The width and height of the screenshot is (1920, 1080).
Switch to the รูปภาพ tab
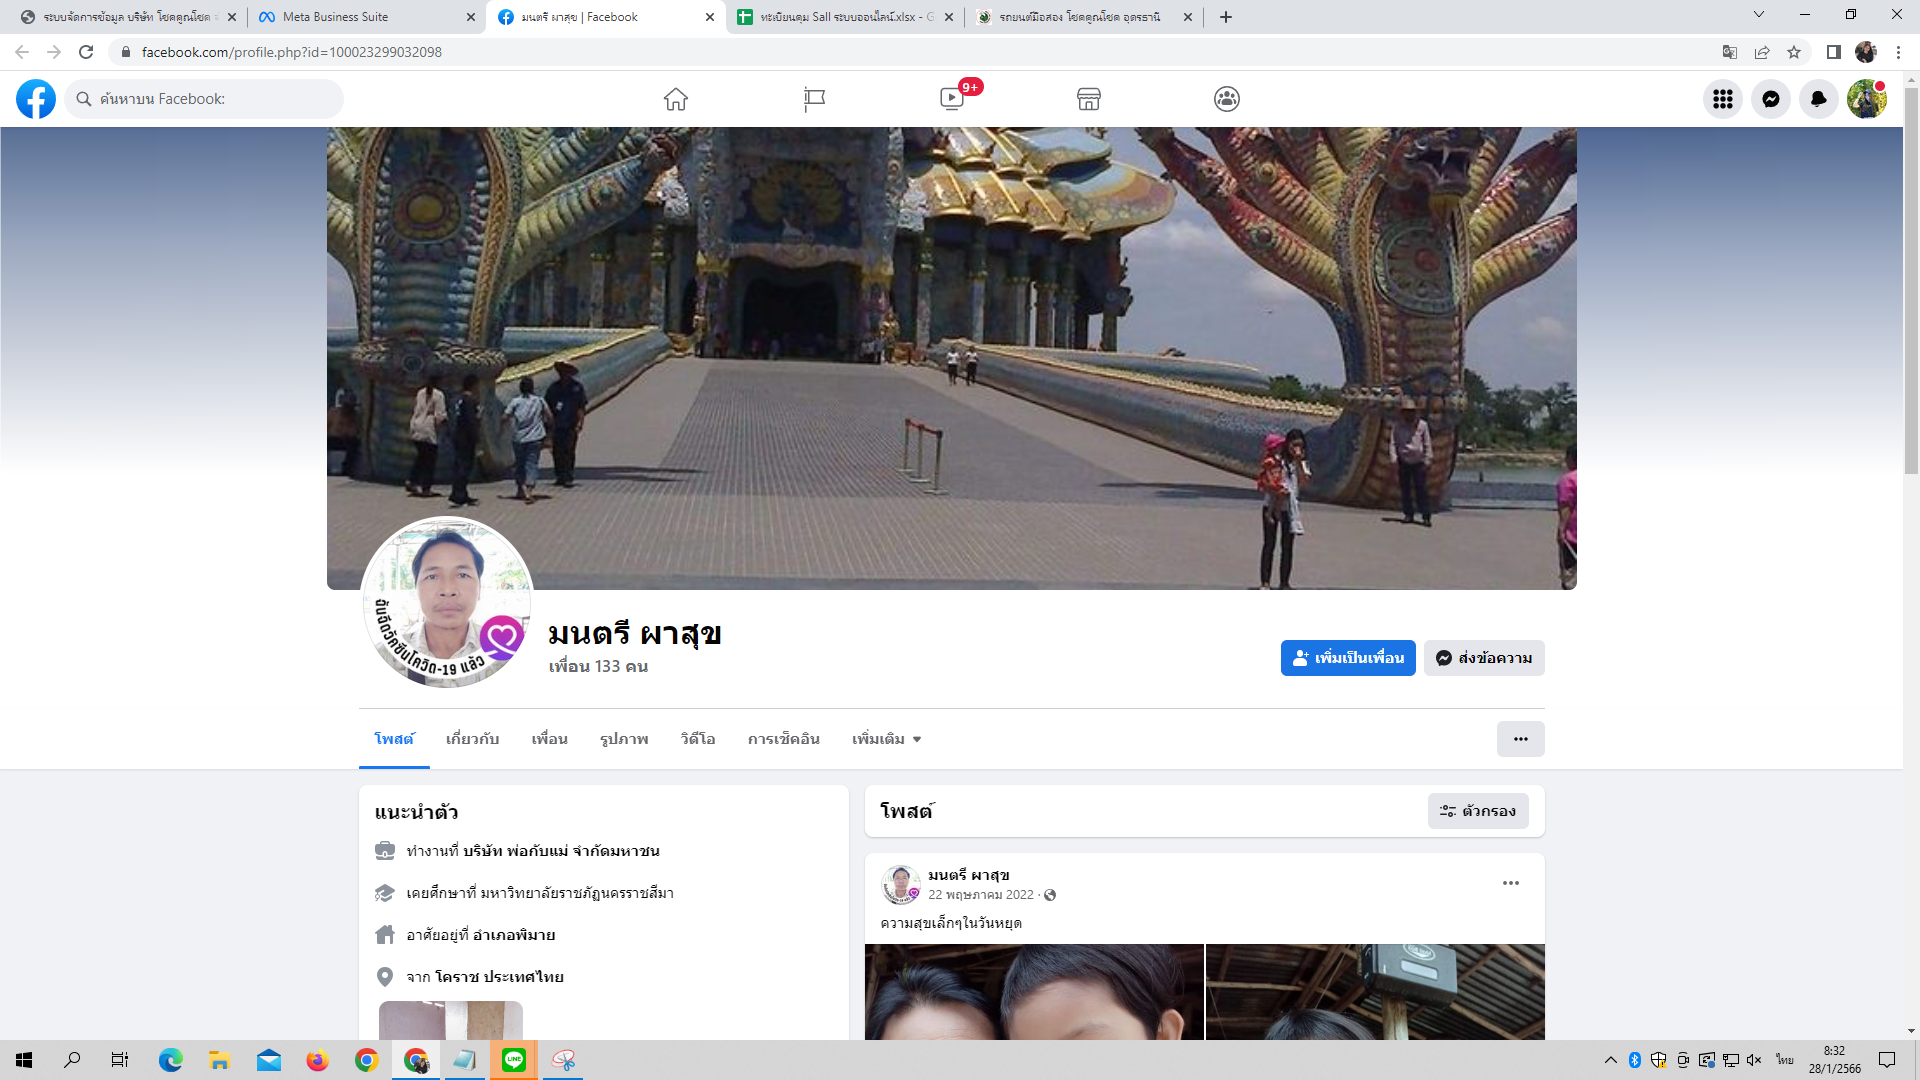[624, 739]
